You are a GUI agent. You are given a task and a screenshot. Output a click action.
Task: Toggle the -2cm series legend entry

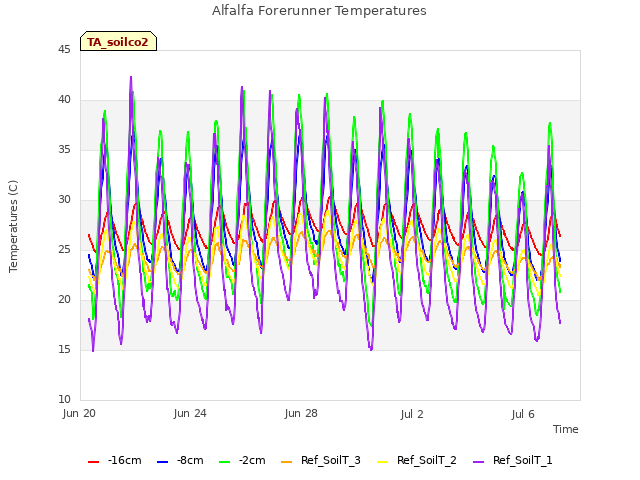242,460
